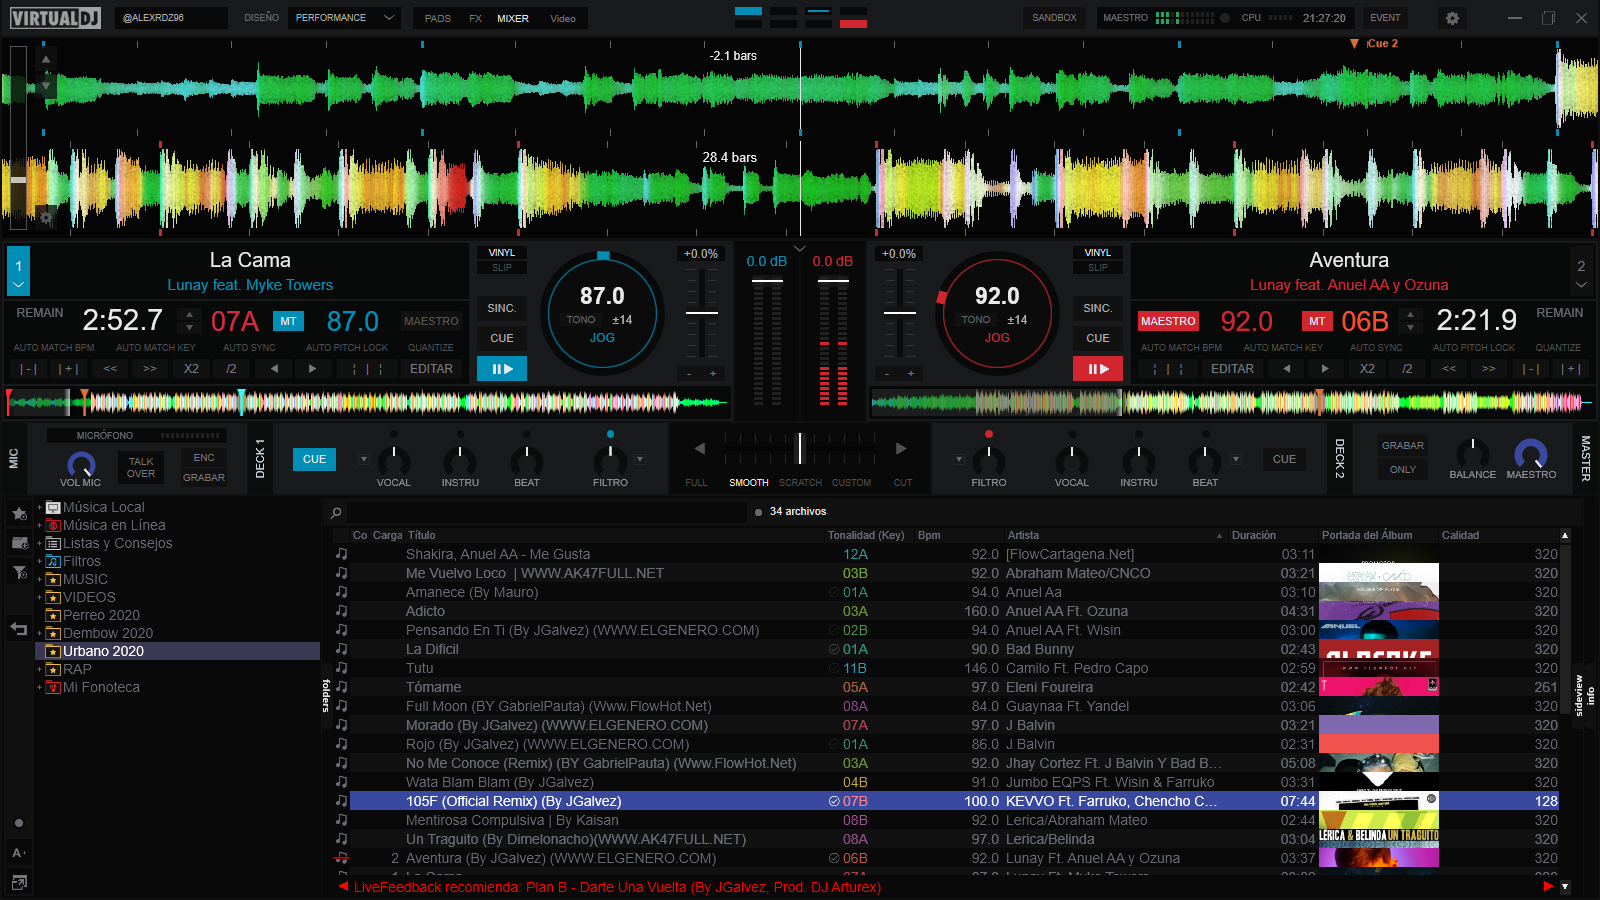Screen dimensions: 1600x900
Task: Click the SINC. button on deck 1
Action: (502, 308)
